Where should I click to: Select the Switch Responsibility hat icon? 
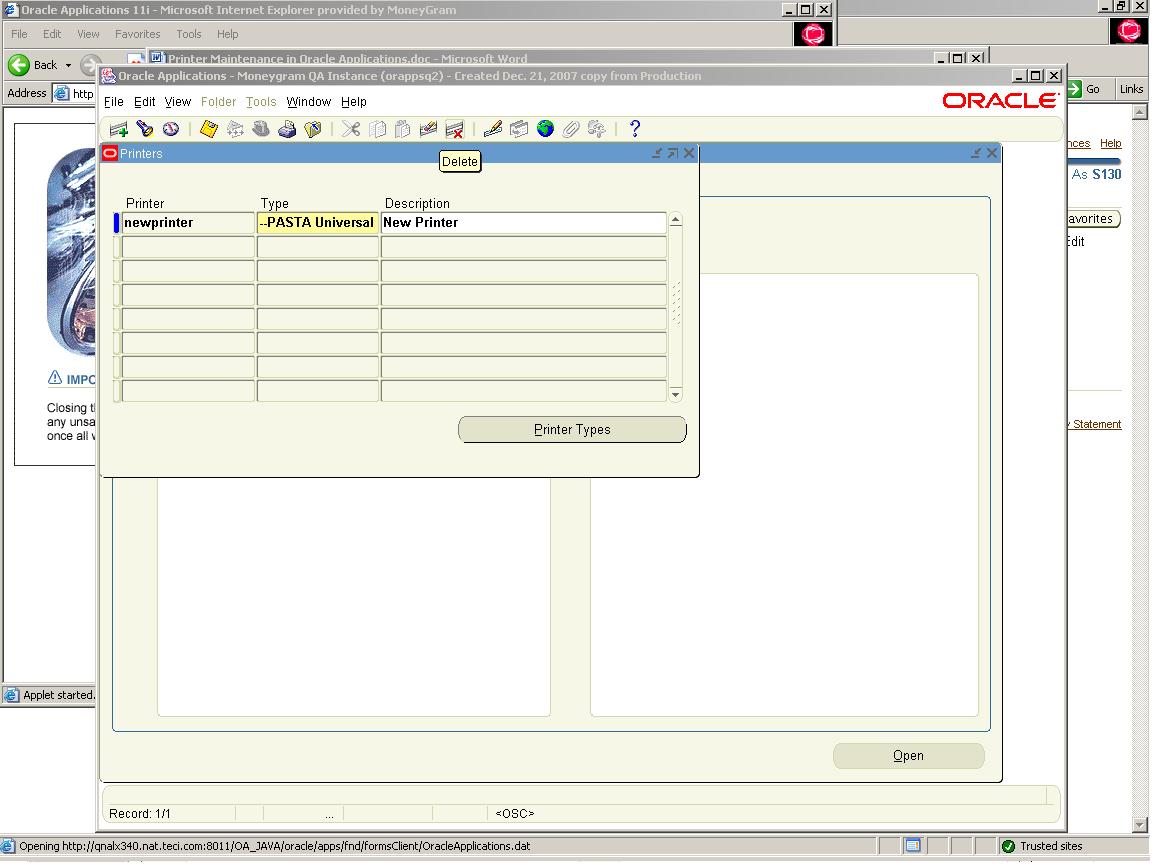click(260, 129)
